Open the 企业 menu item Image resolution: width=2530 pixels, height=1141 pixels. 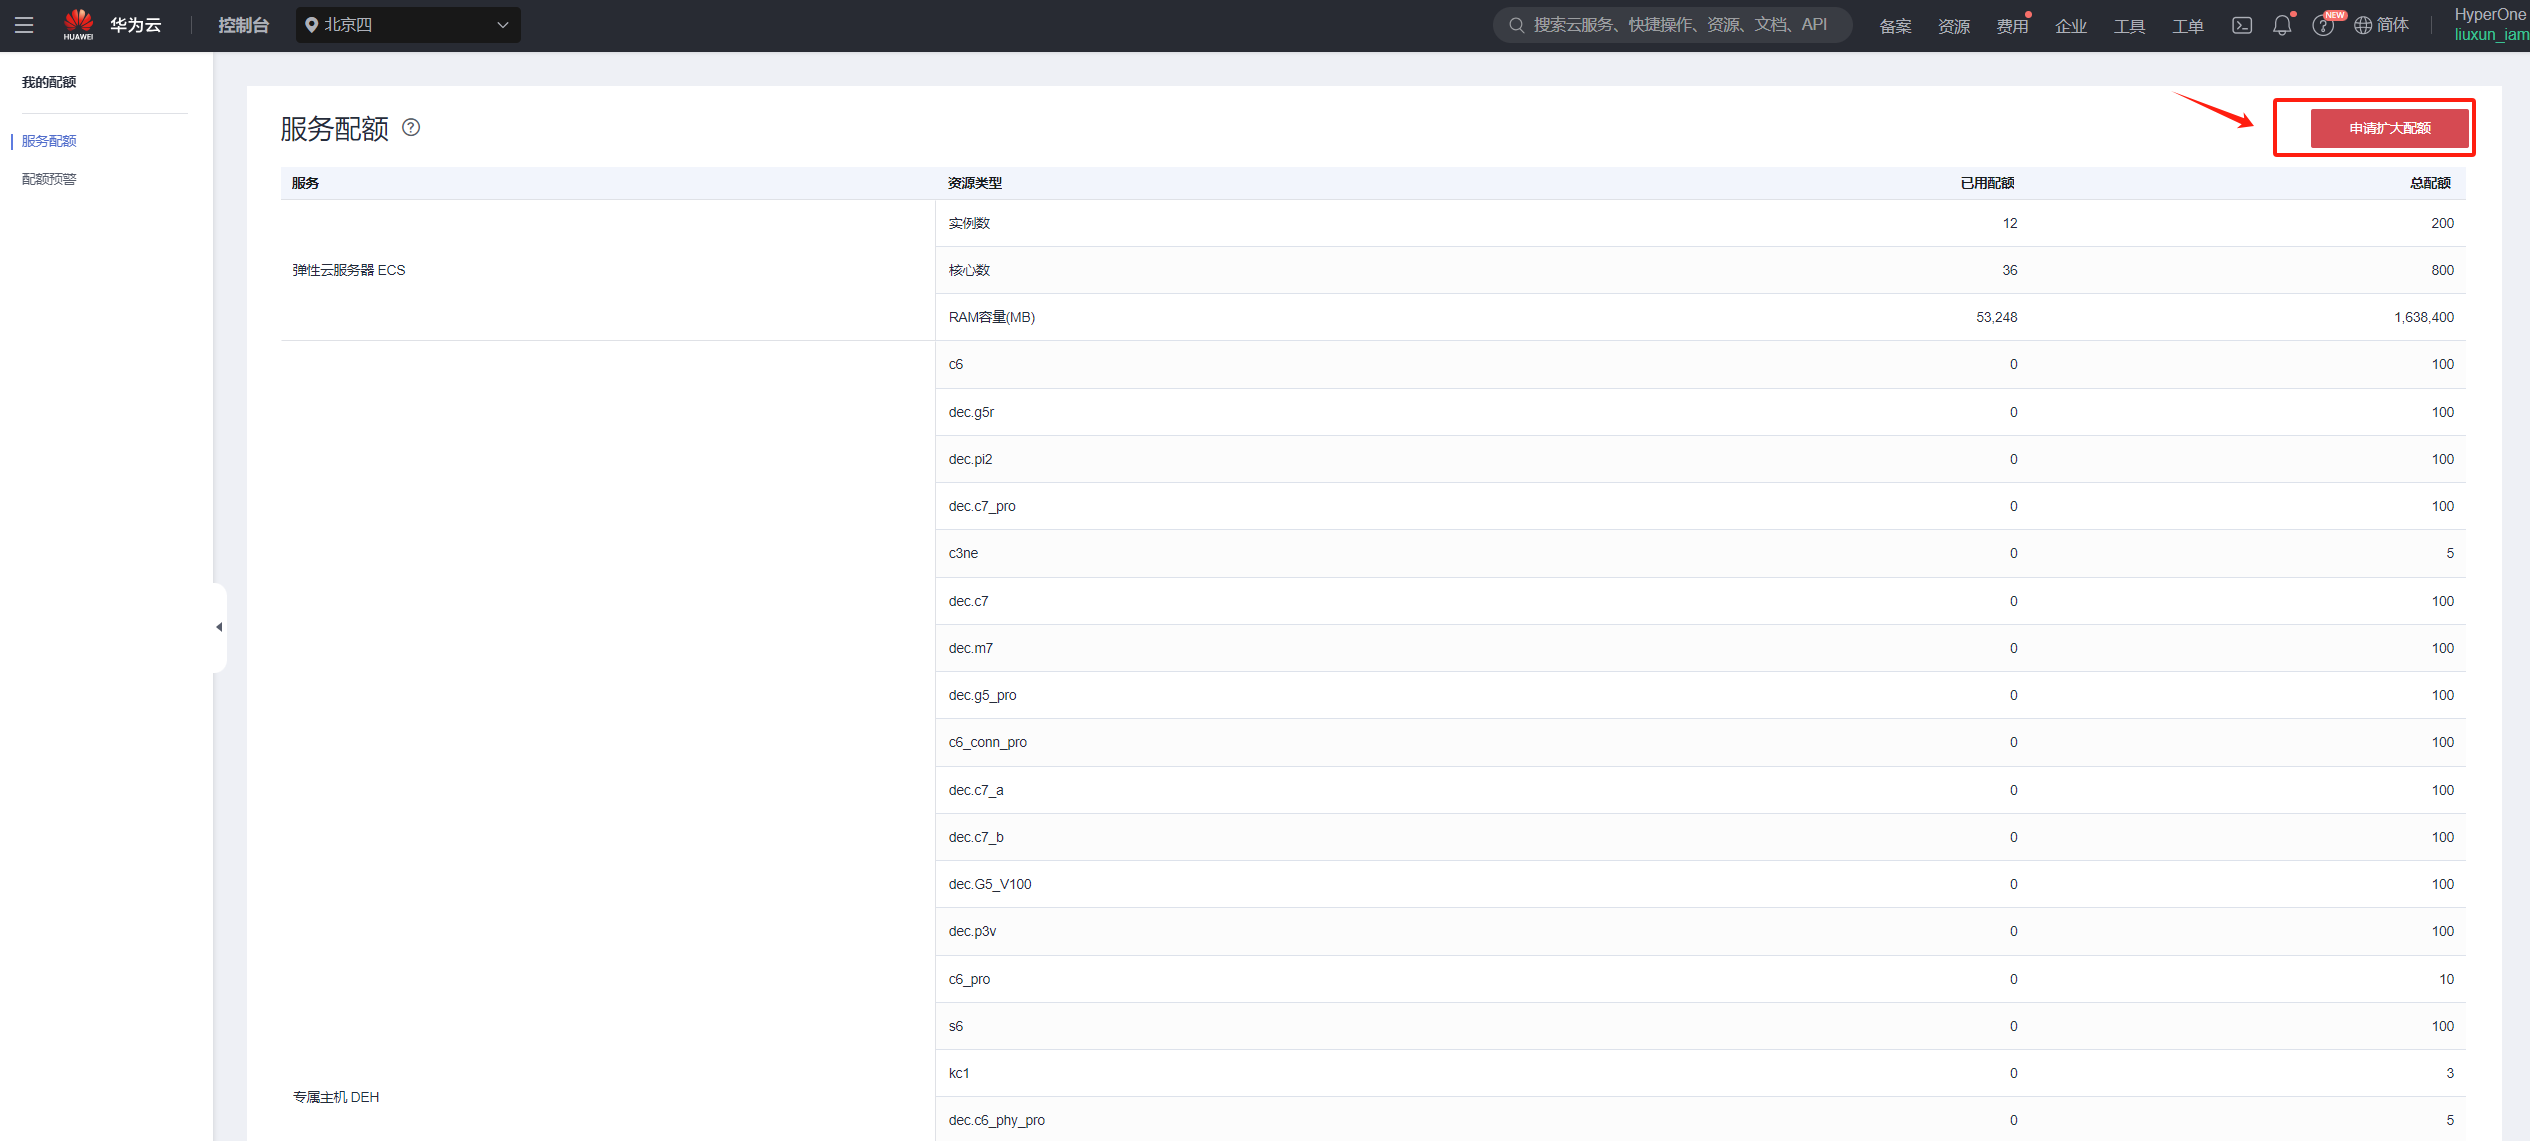(x=2071, y=26)
